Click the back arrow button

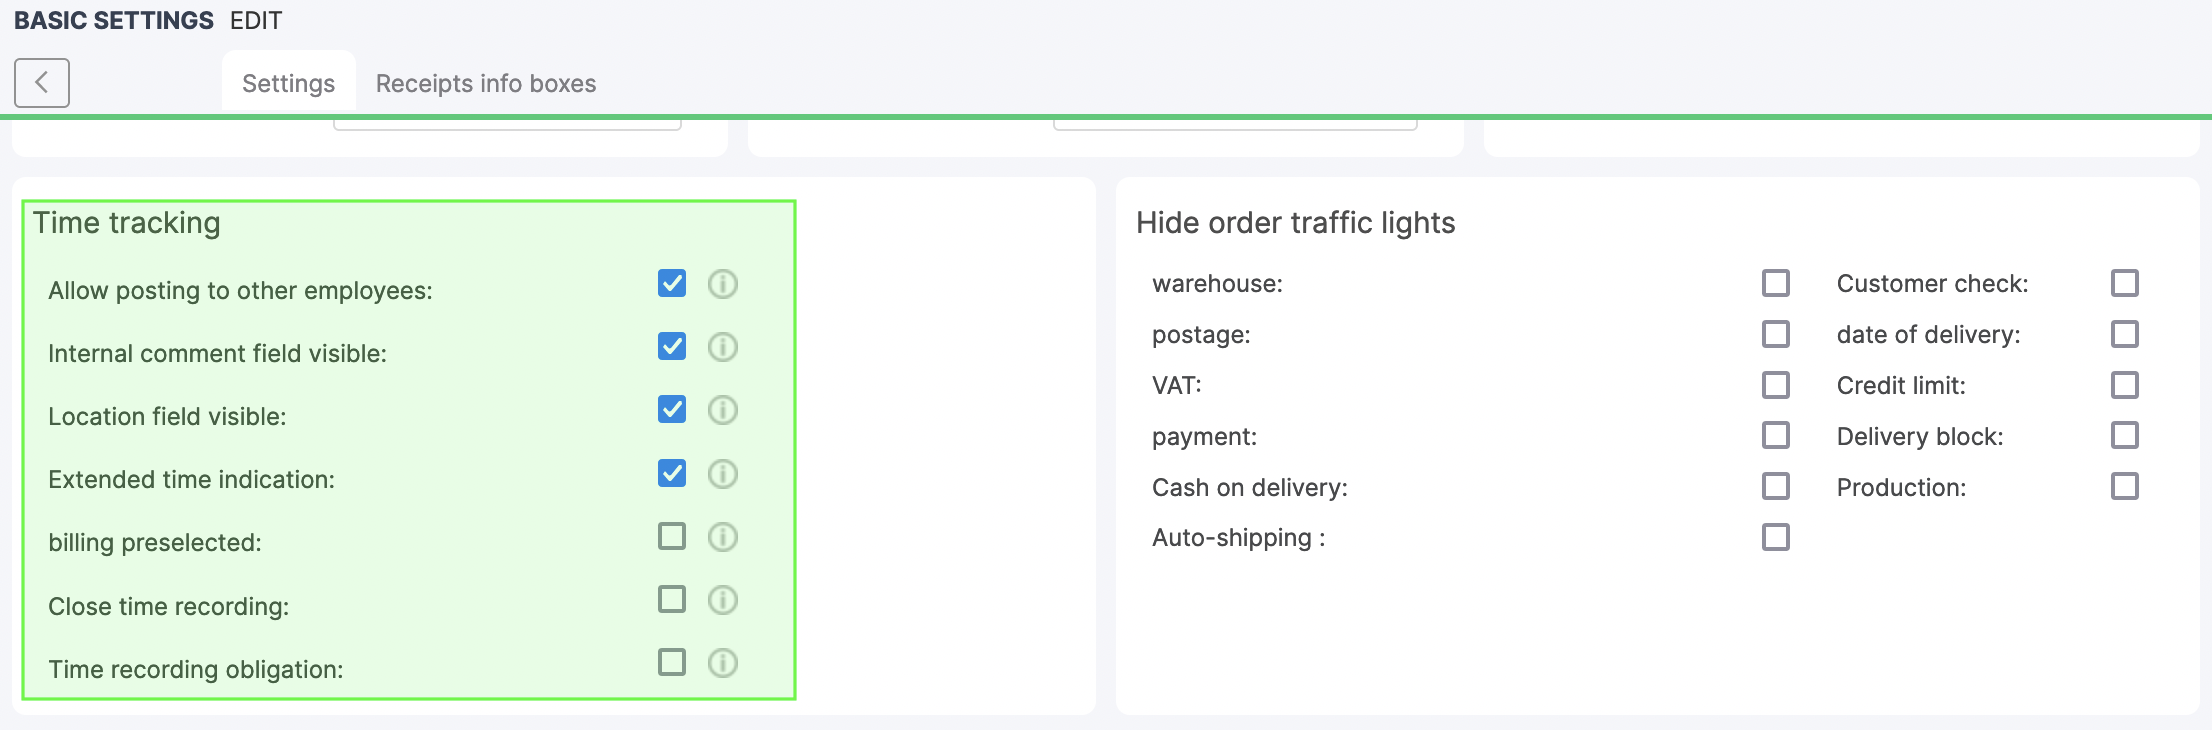(x=41, y=82)
